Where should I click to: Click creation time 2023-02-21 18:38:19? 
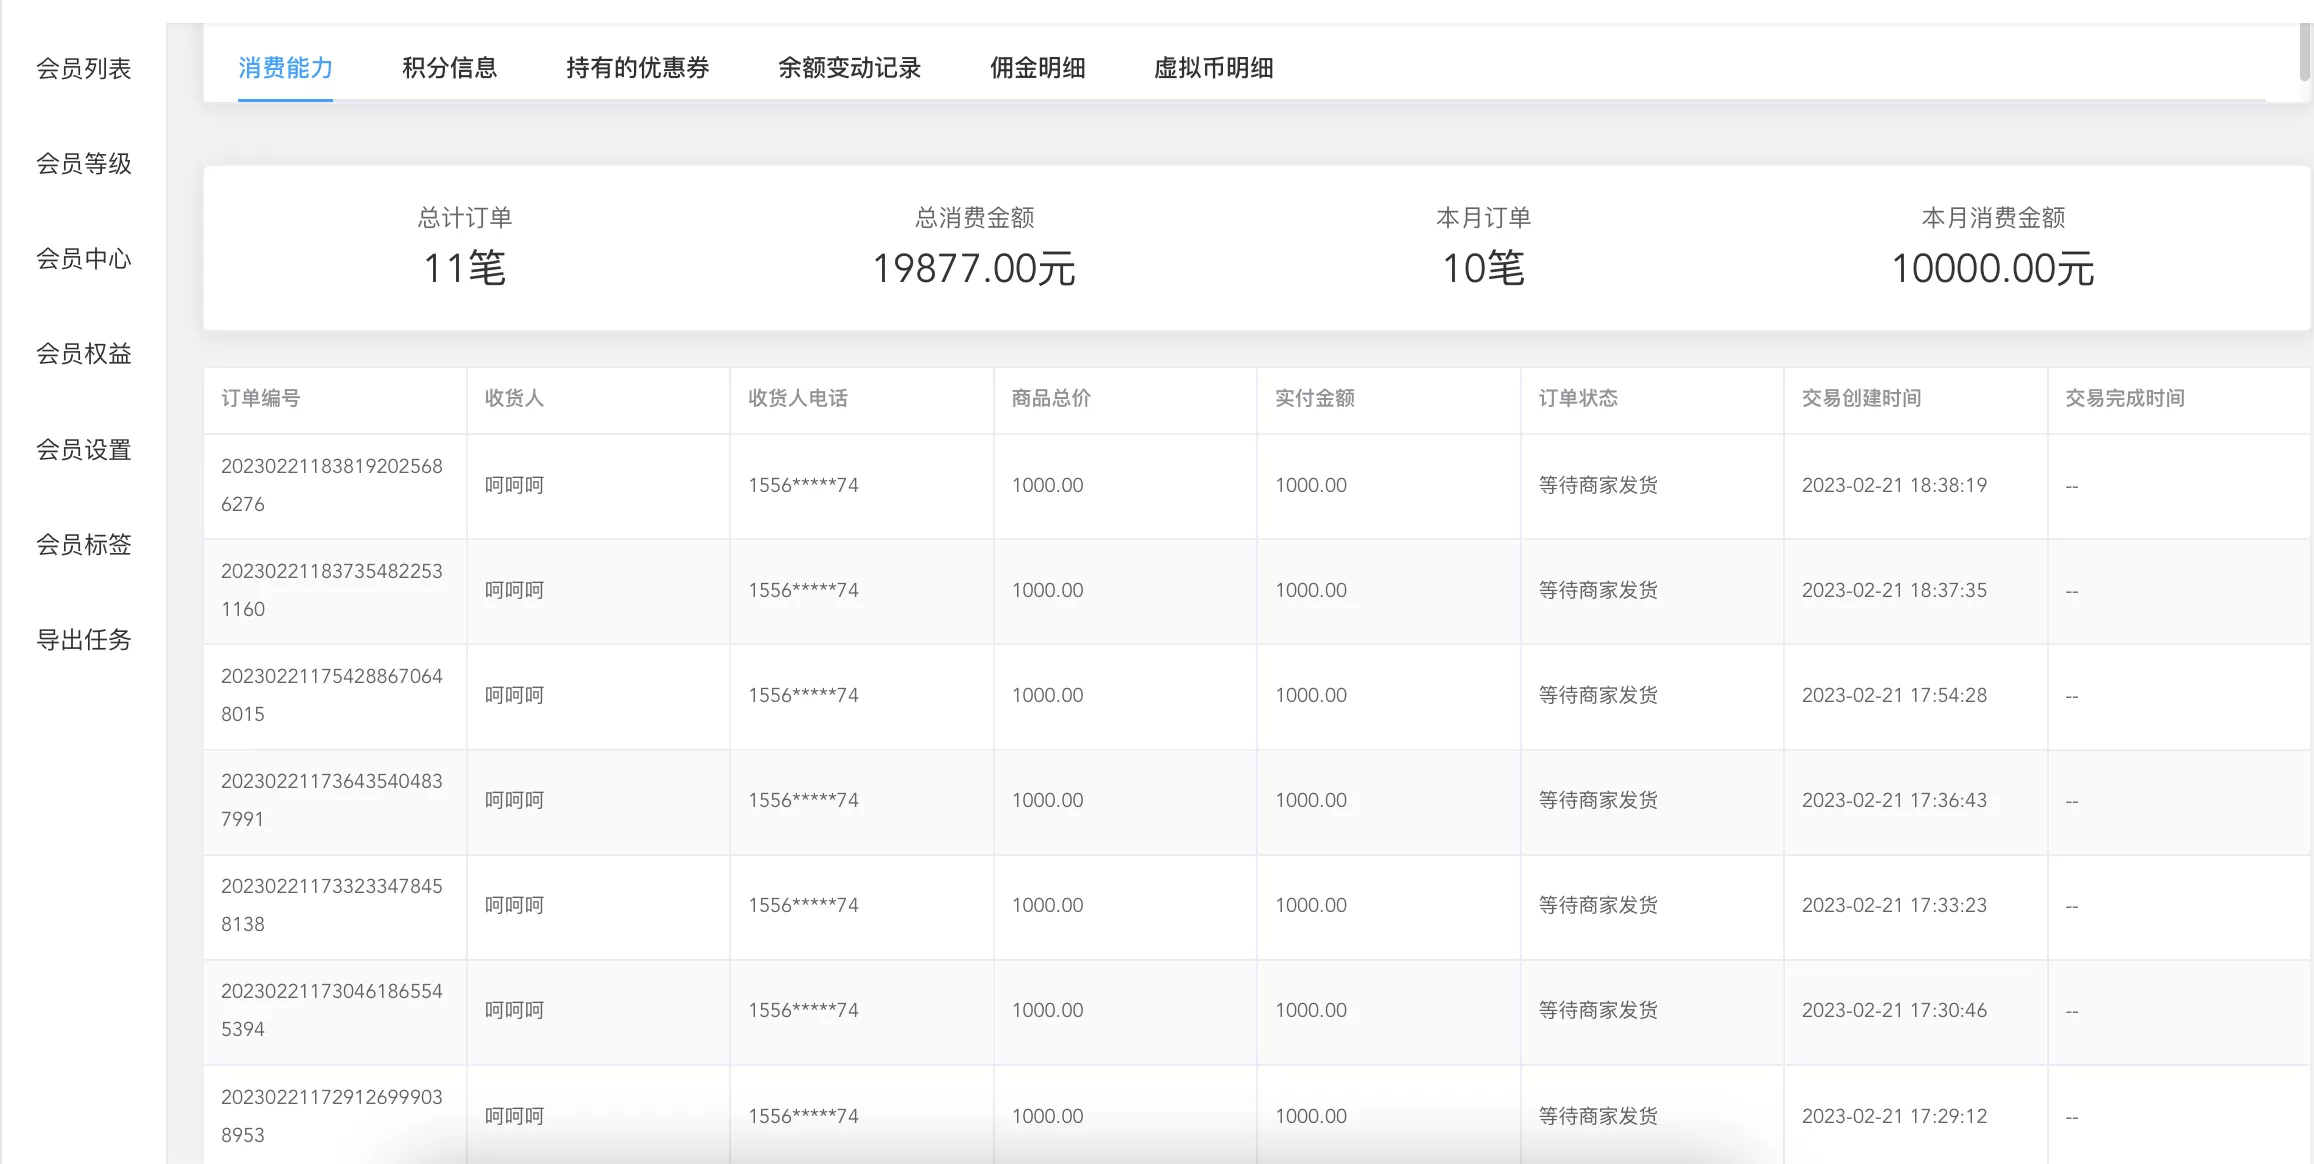click(1894, 485)
